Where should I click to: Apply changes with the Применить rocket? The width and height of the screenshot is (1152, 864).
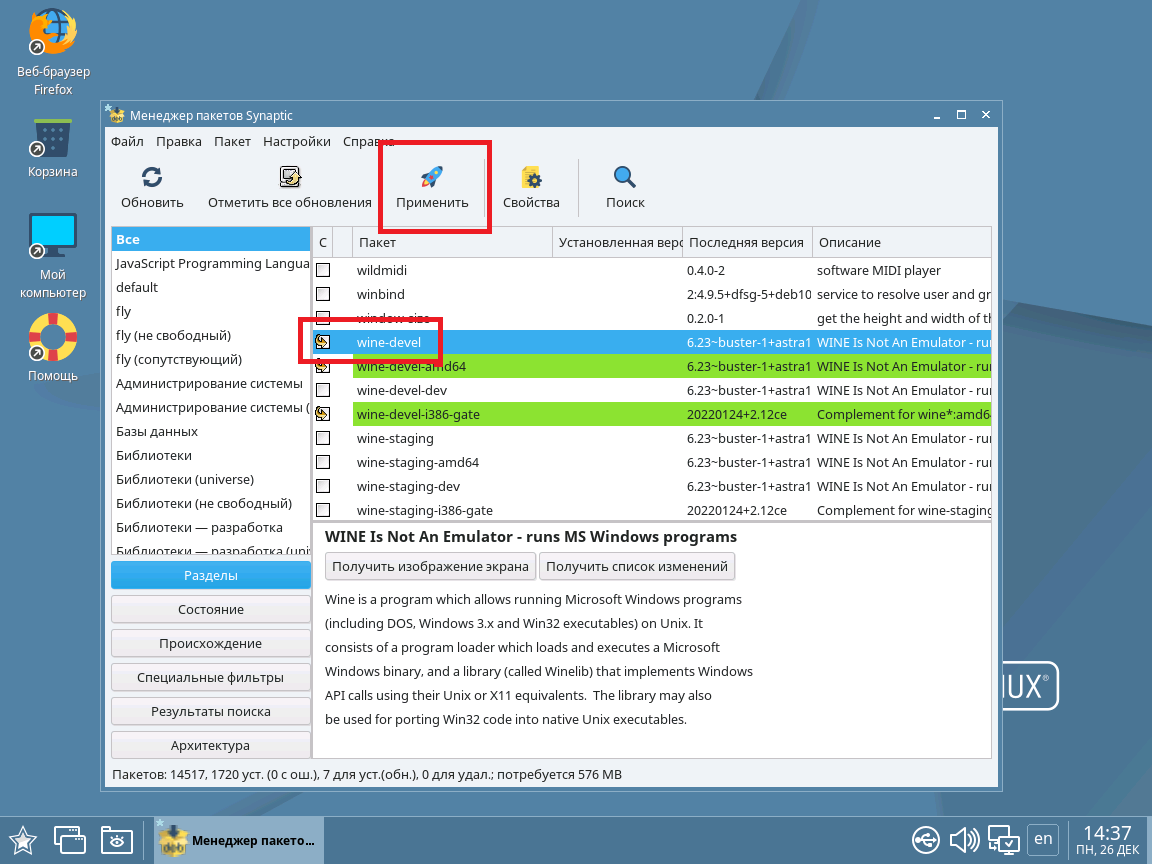432,177
